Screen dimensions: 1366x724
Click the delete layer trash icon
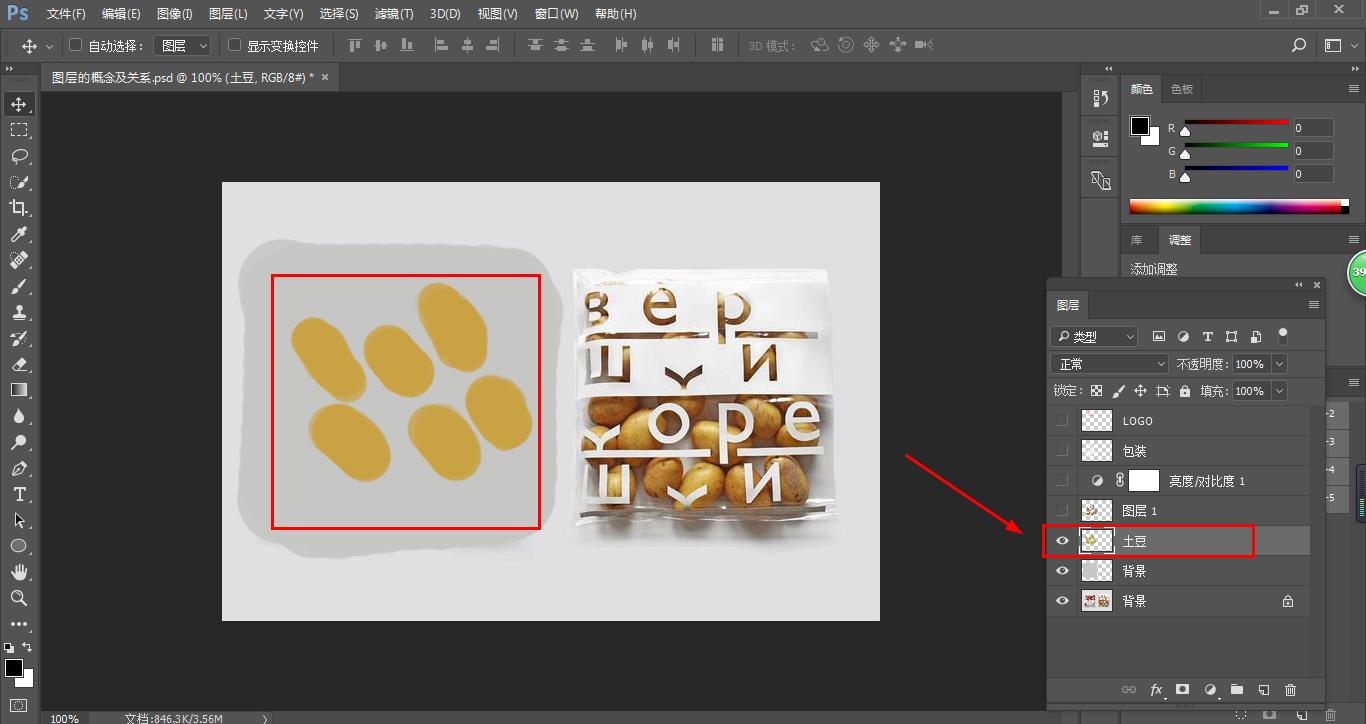point(1290,690)
